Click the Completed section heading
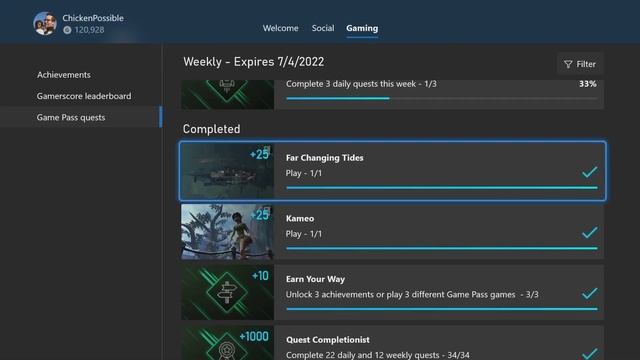The width and height of the screenshot is (640, 360). (x=211, y=129)
